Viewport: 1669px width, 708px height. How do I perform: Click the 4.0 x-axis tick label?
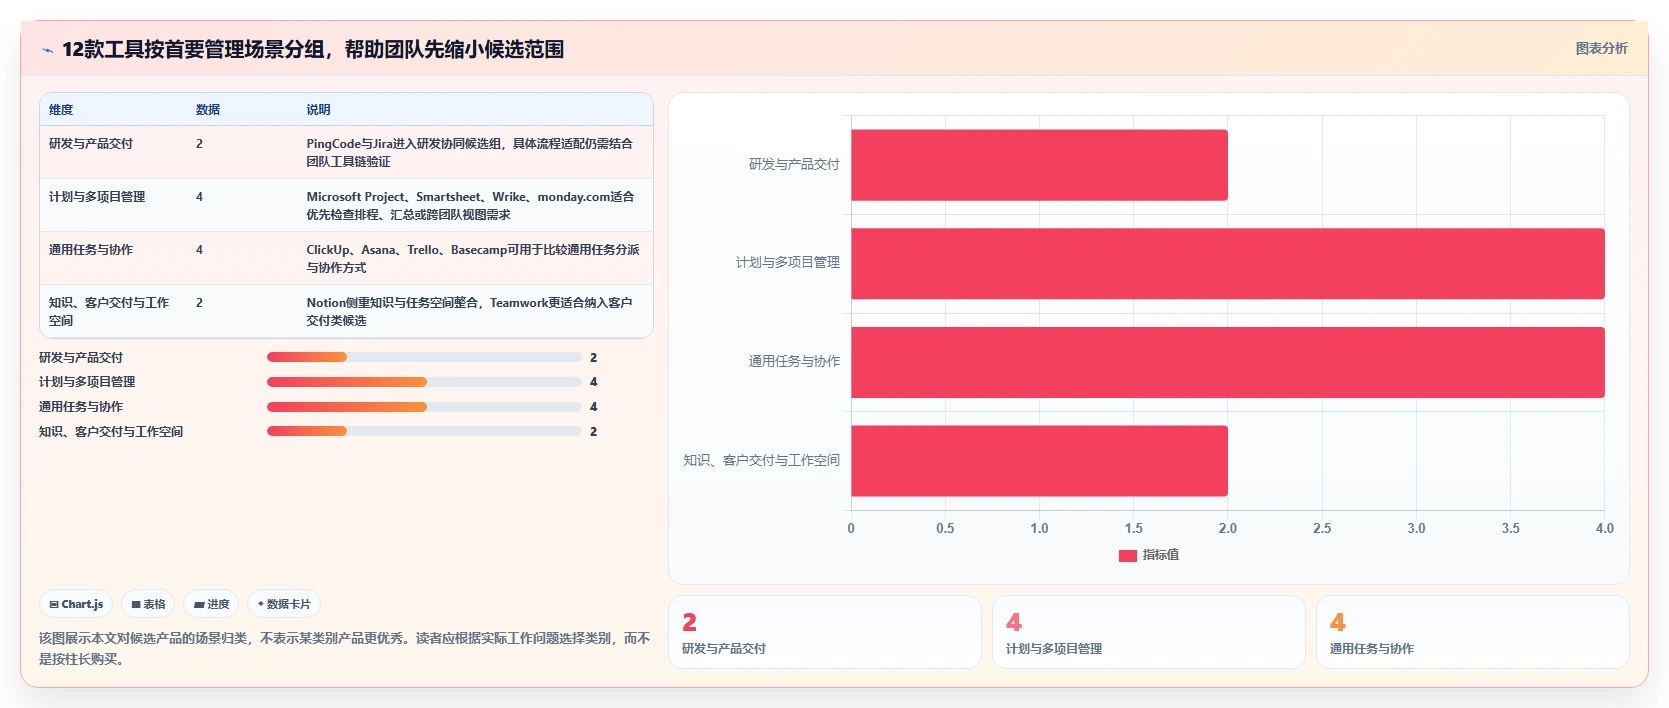1604,529
